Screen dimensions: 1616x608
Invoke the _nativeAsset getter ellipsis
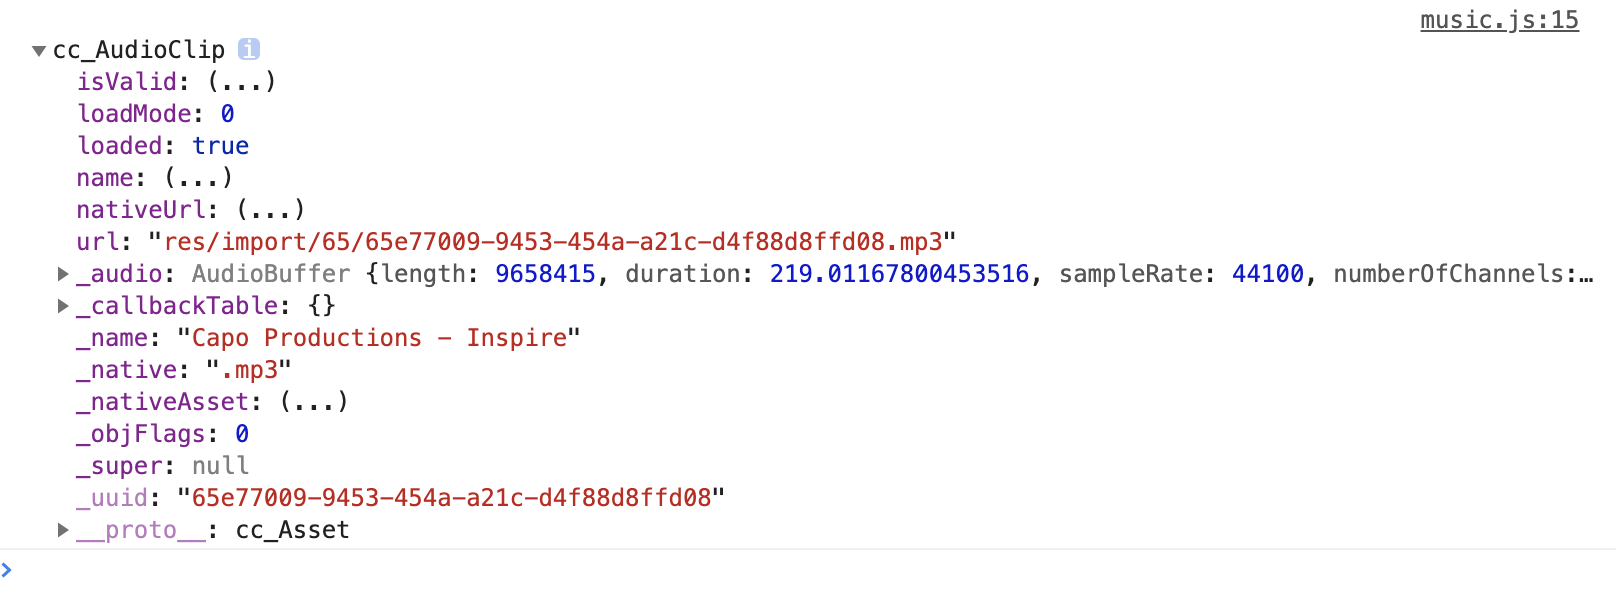coord(314,402)
